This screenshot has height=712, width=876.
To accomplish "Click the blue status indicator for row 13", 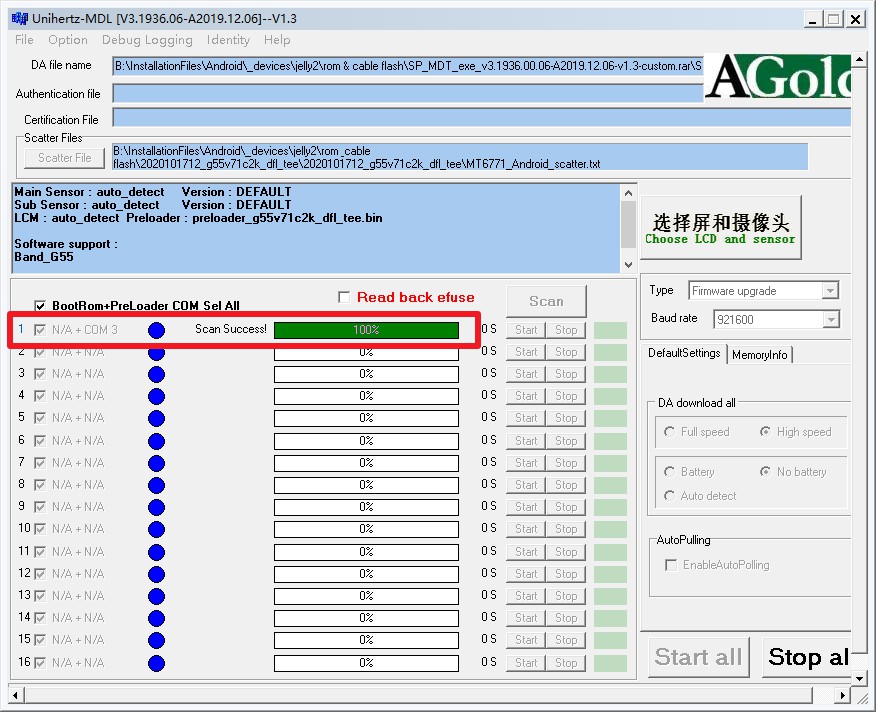I will coord(156,596).
